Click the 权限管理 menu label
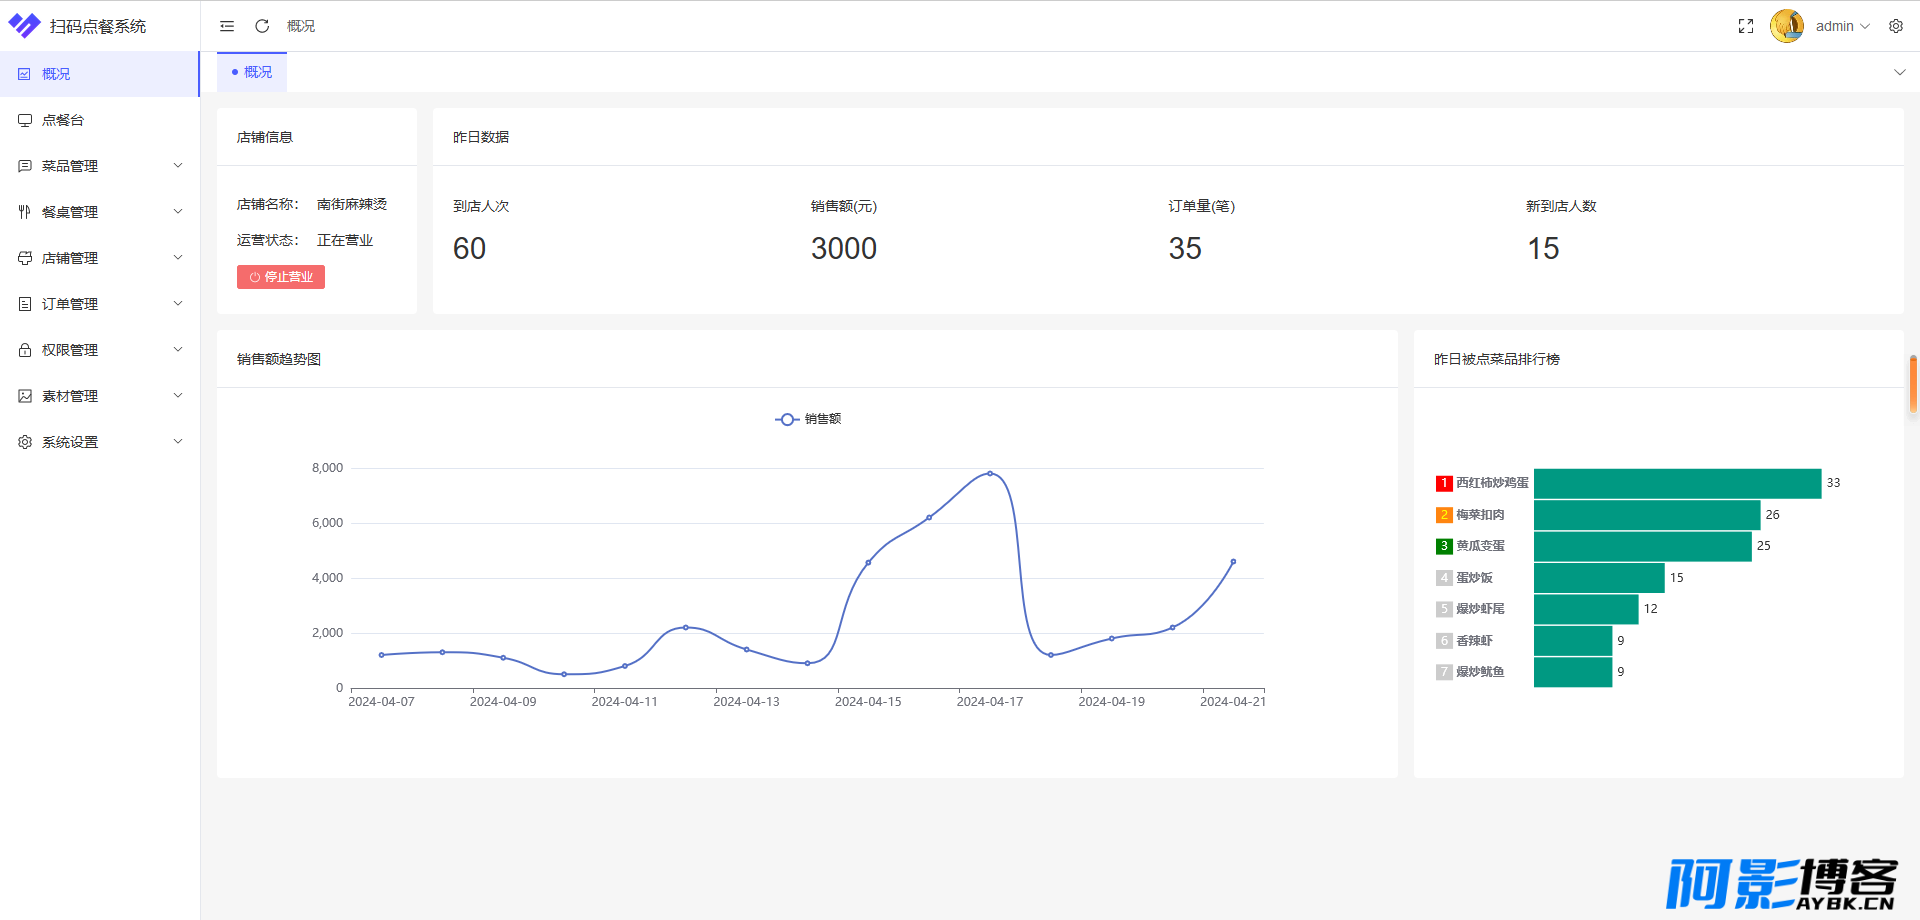Screen dimensions: 1920x920 pyautogui.click(x=70, y=350)
